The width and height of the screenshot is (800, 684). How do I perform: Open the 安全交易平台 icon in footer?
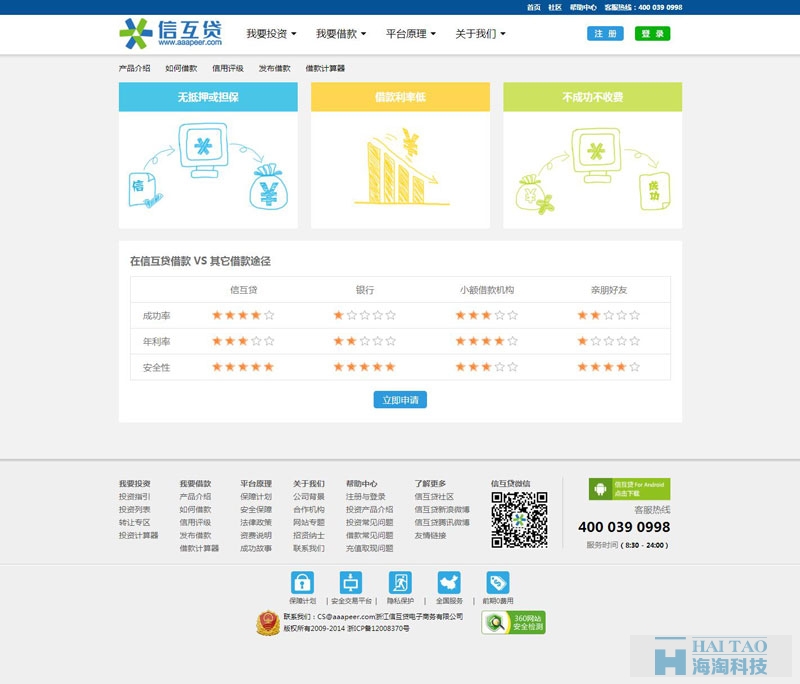click(351, 582)
